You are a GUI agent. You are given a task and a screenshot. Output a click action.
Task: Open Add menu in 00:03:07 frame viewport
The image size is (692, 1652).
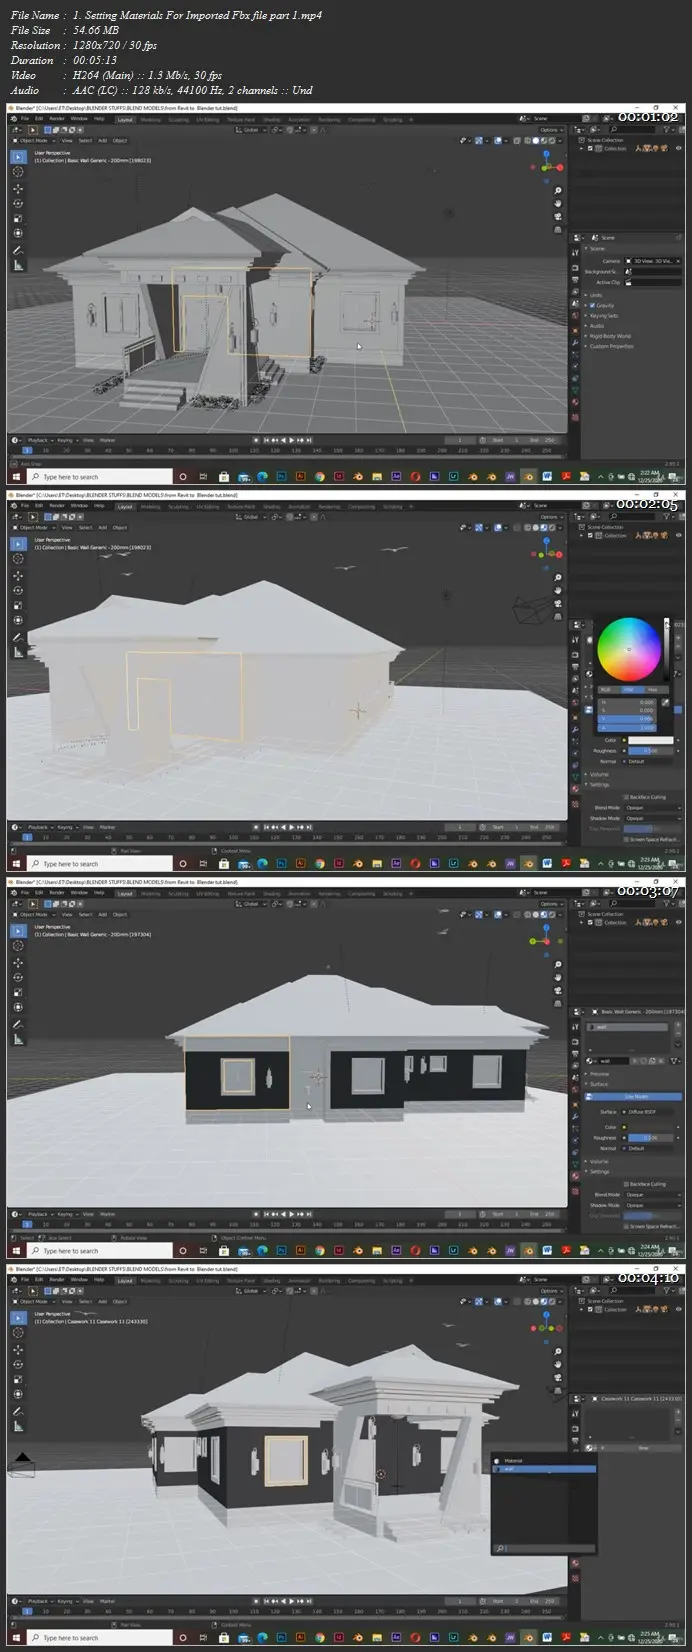[102, 914]
